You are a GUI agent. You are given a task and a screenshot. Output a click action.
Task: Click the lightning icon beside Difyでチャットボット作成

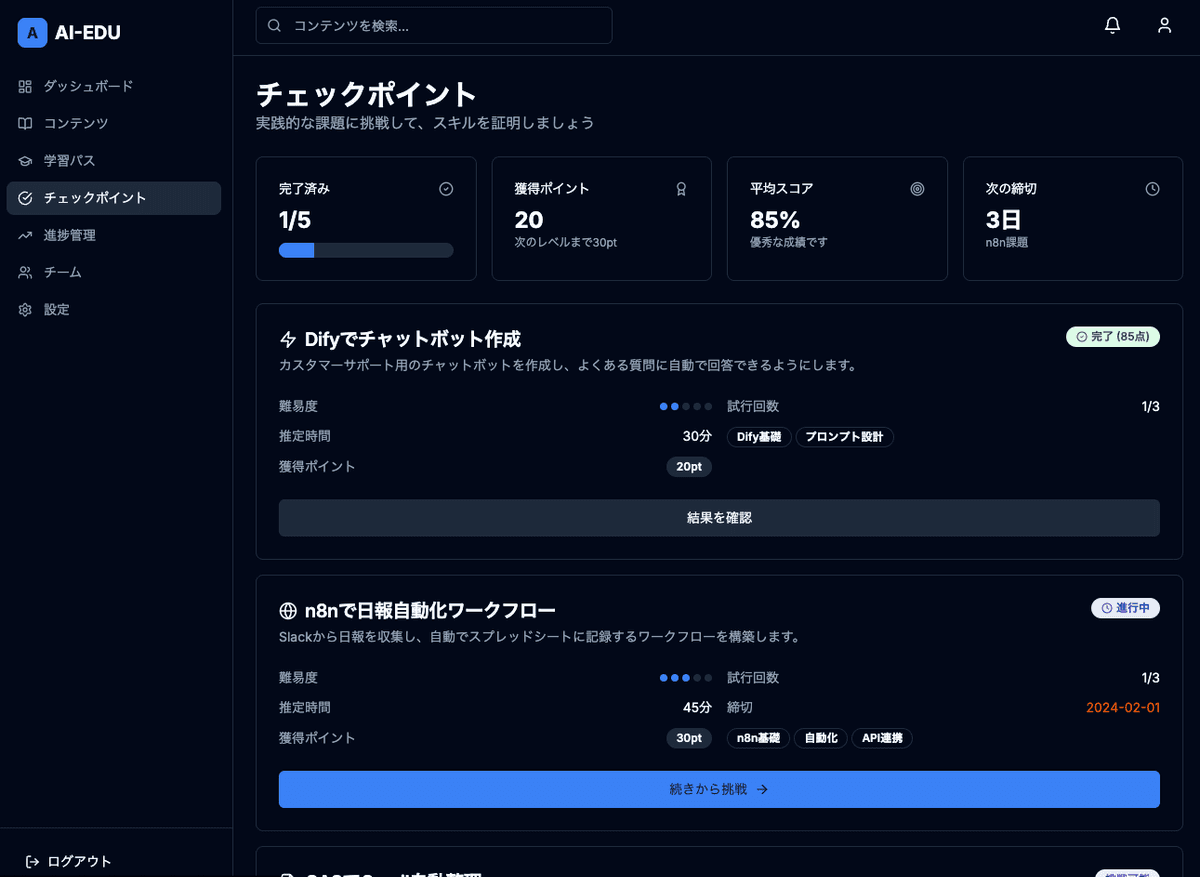pos(288,339)
